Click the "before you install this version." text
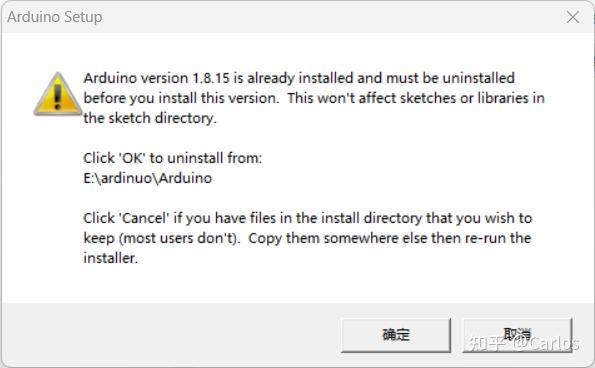The image size is (595, 368). point(181,98)
